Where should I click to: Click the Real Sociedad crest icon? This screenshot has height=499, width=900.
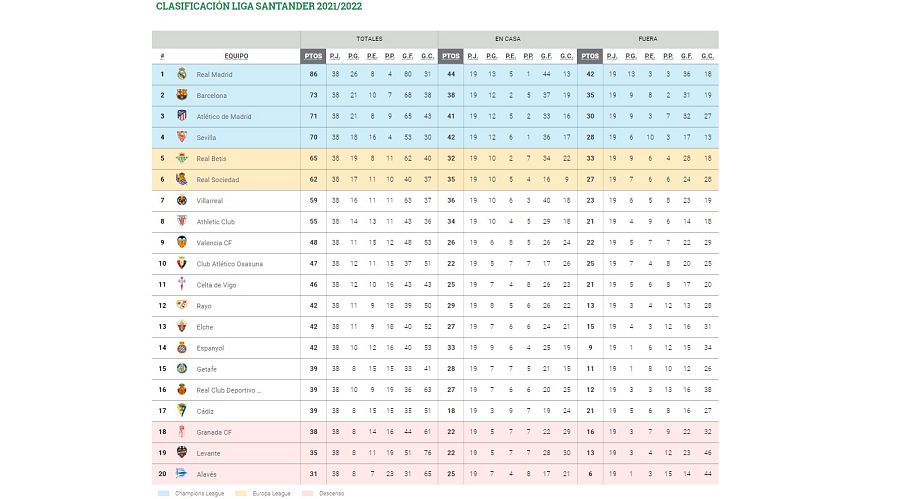click(x=182, y=179)
